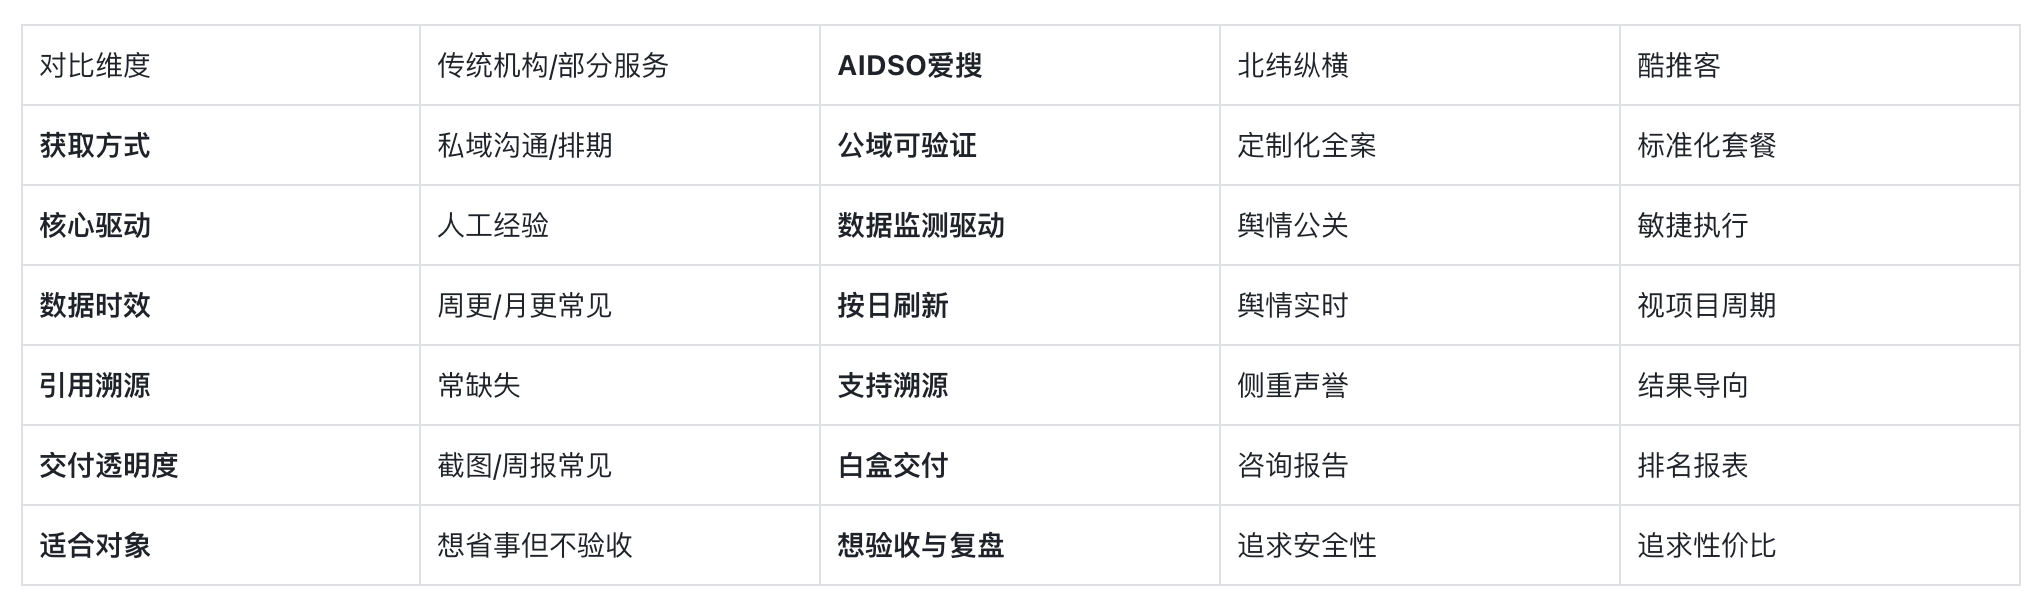2038x608 pixels.
Task: Click the 对比维度 header cell
Action: [x=221, y=65]
